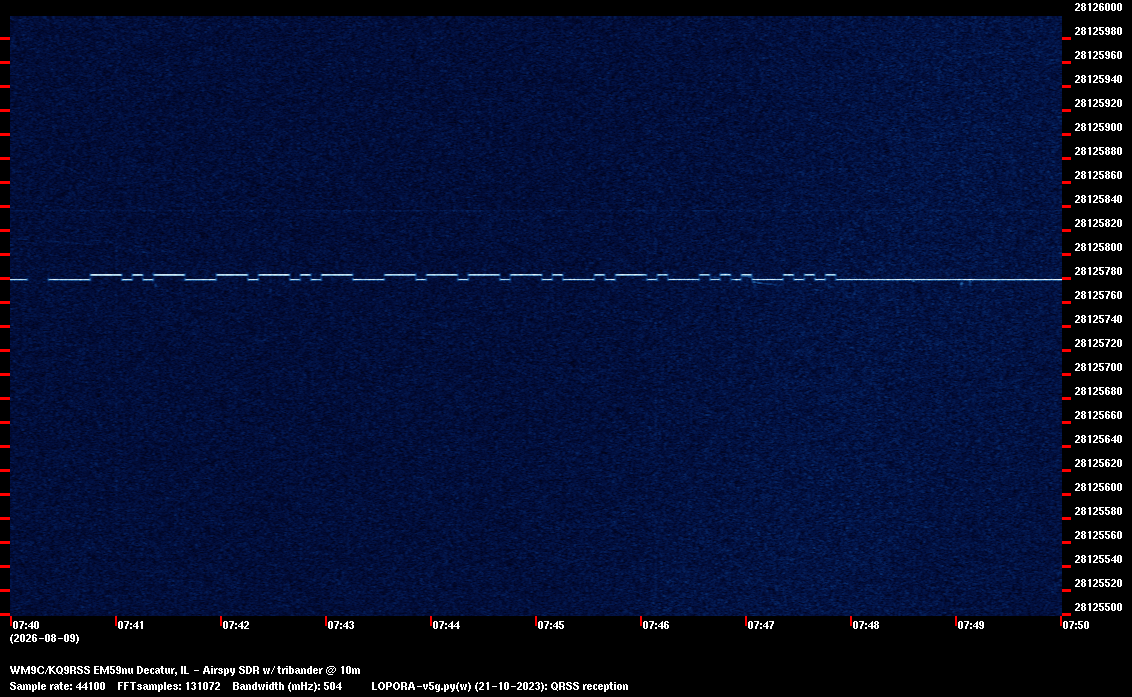
Task: Click the 07:46 time label
Action: [656, 625]
